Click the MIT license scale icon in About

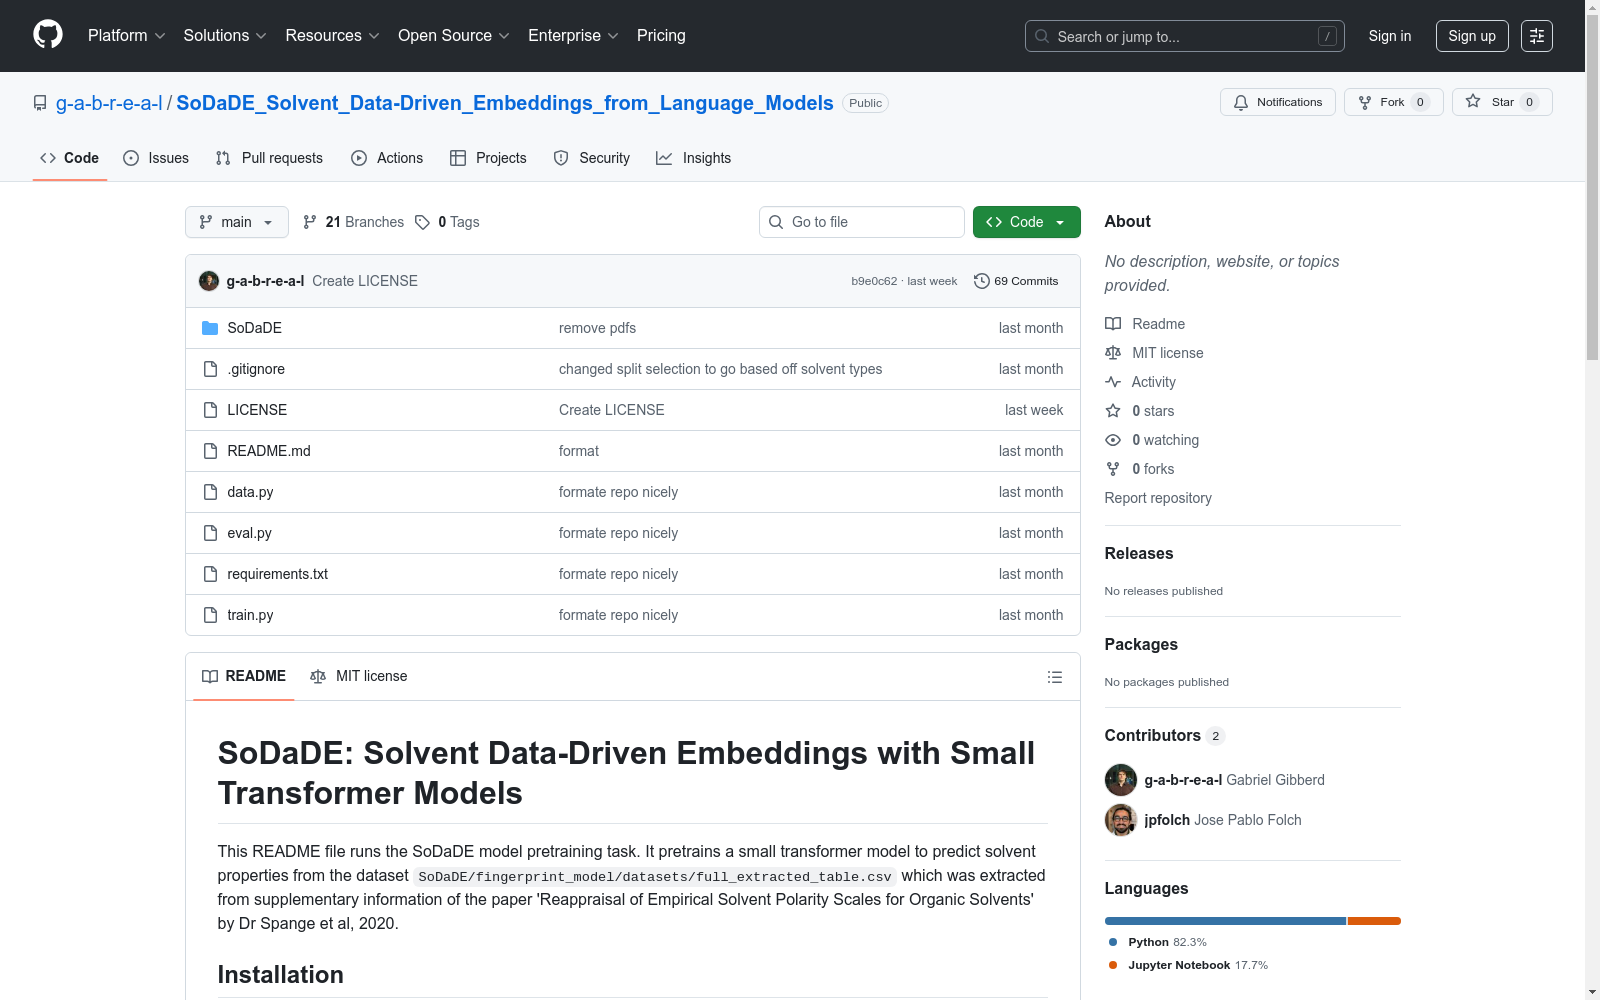pyautogui.click(x=1113, y=353)
